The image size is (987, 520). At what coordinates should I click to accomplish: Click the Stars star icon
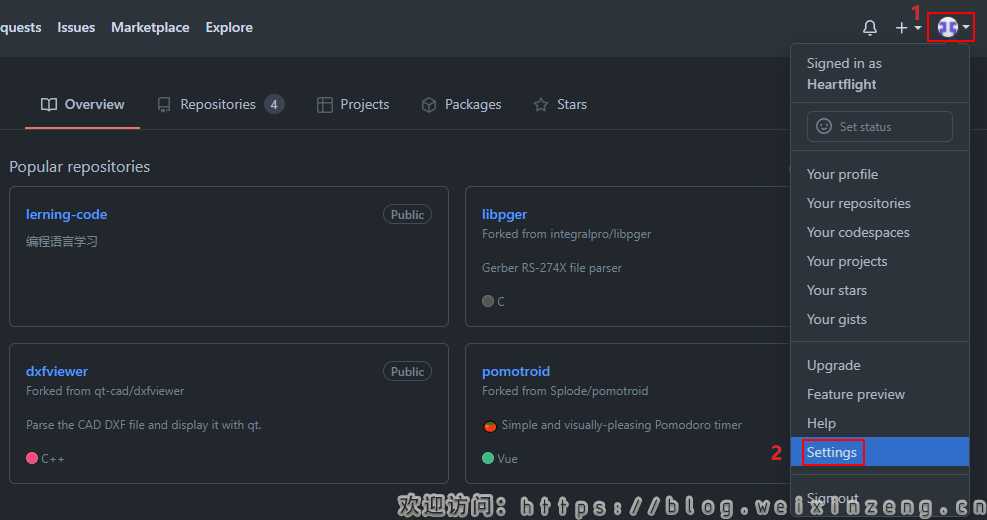coord(541,105)
